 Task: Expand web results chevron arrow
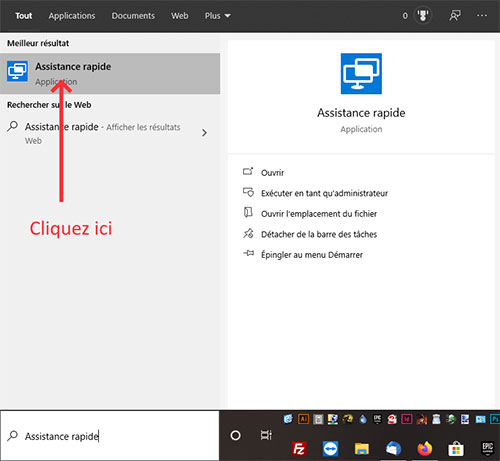(204, 133)
